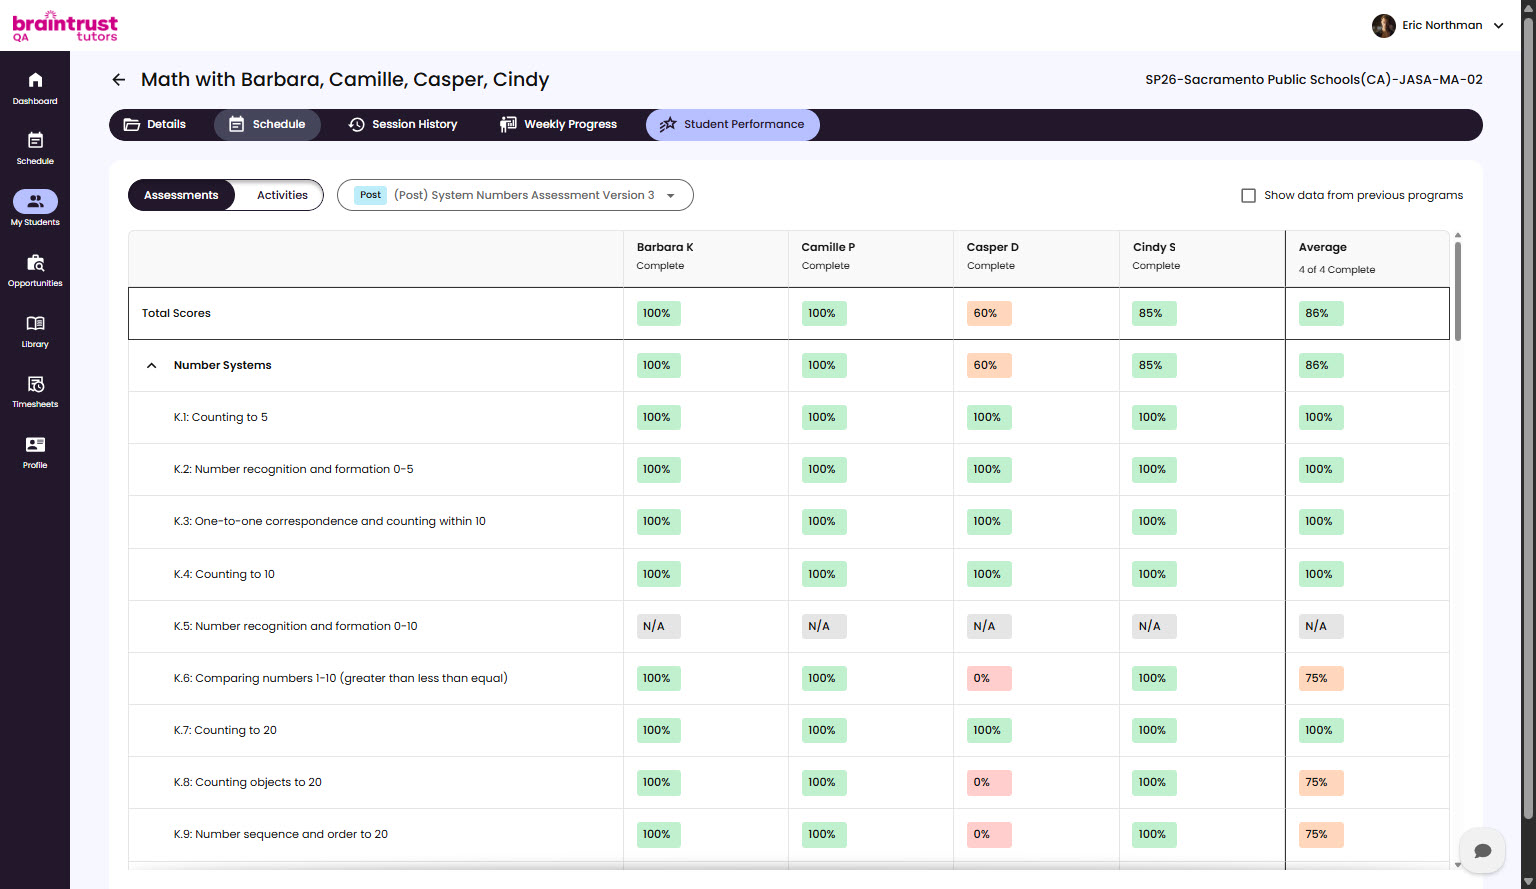Viewport: 1536px width, 889px height.
Task: Click the 75% average for K.6
Action: coord(1321,678)
